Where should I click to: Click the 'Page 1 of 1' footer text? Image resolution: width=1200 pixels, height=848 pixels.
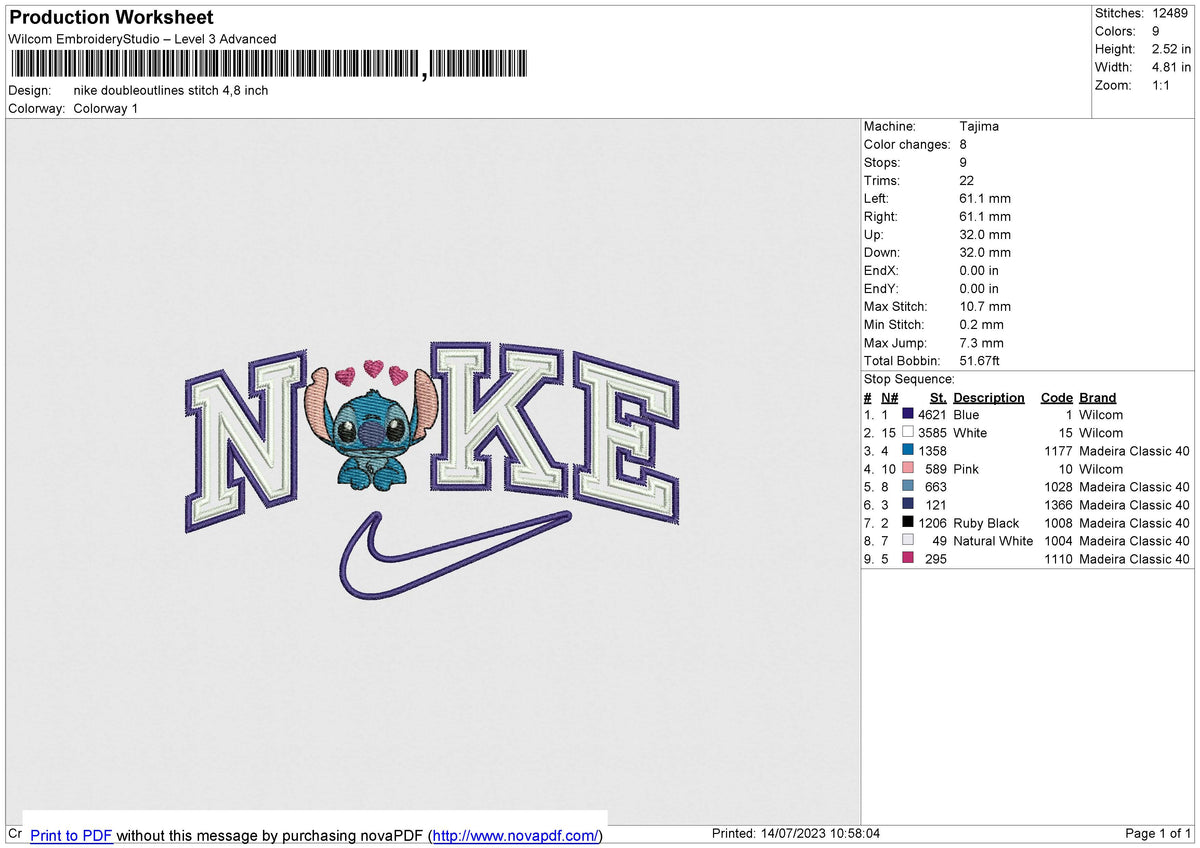(x=1158, y=833)
